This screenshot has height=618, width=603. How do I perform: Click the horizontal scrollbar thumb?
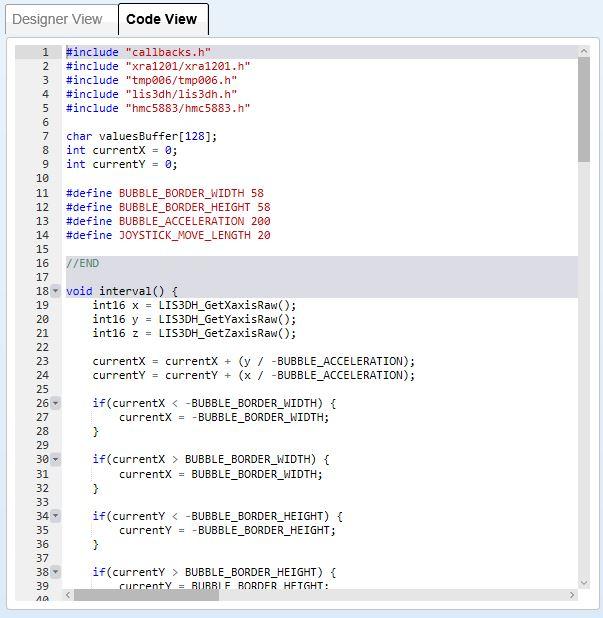coord(146,595)
